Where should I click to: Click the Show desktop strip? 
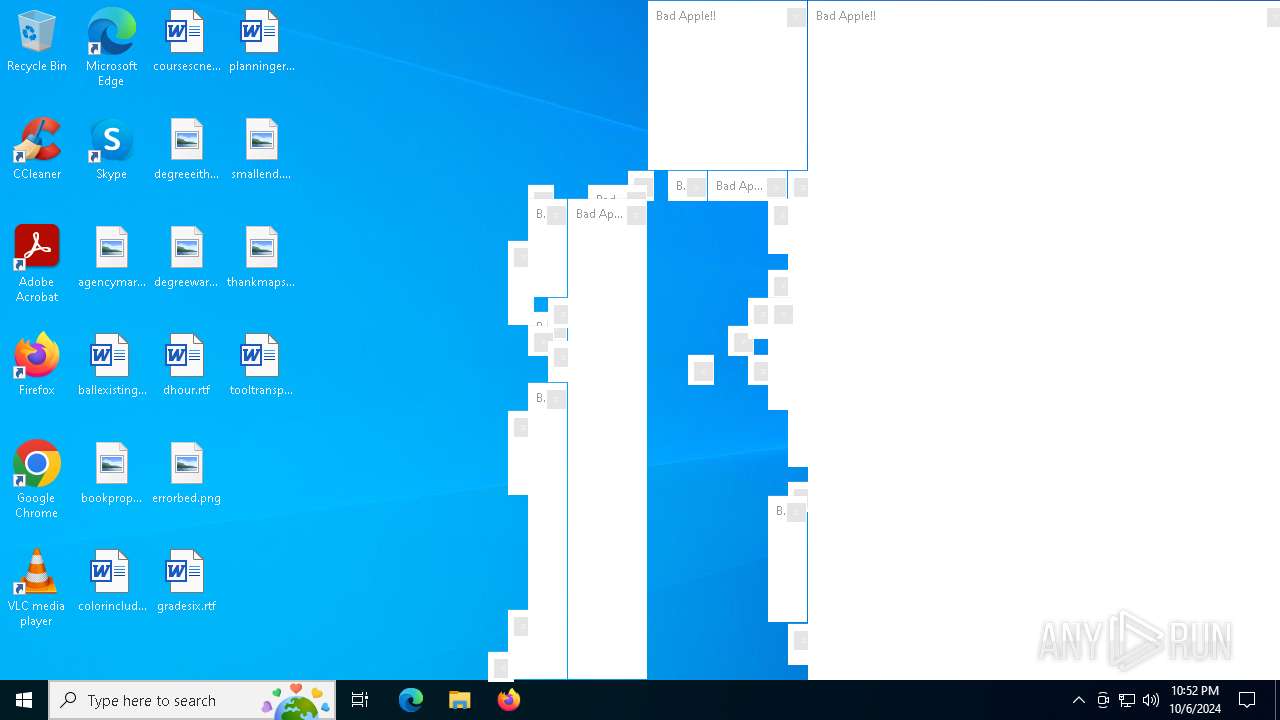pos(1277,700)
